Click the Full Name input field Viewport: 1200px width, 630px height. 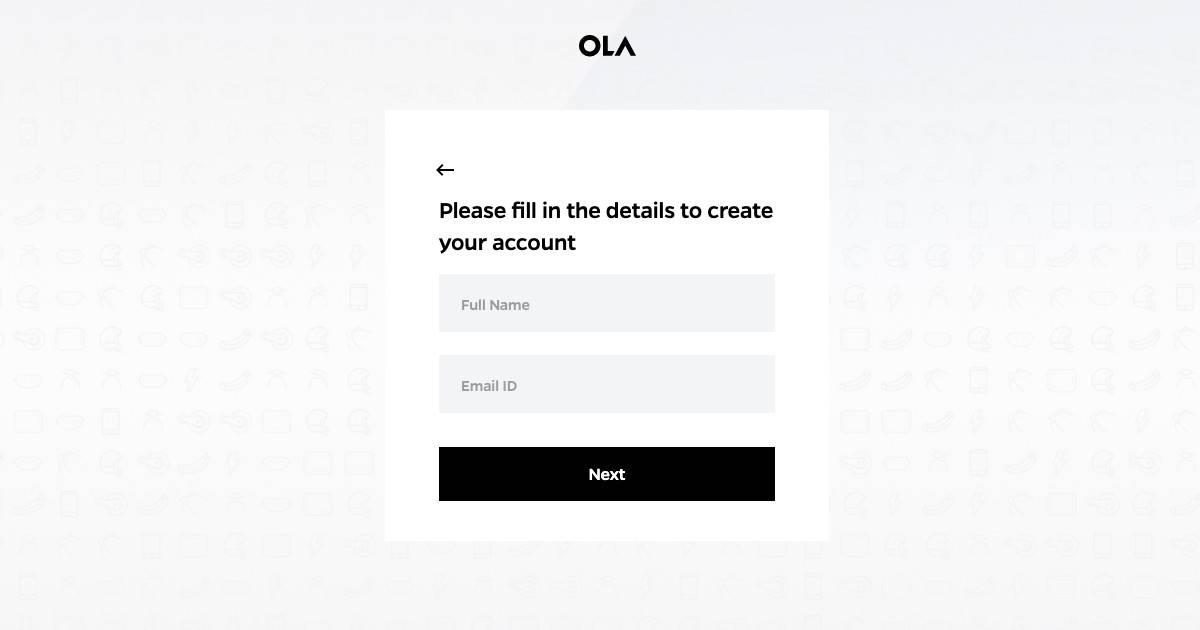coord(607,303)
